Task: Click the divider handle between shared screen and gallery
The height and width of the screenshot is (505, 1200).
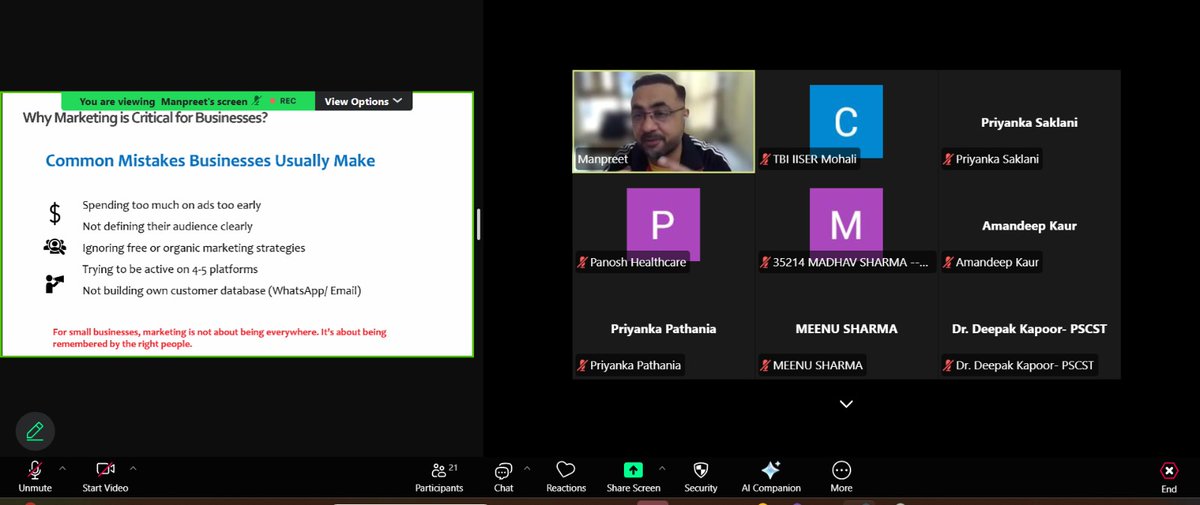Action: [x=478, y=224]
